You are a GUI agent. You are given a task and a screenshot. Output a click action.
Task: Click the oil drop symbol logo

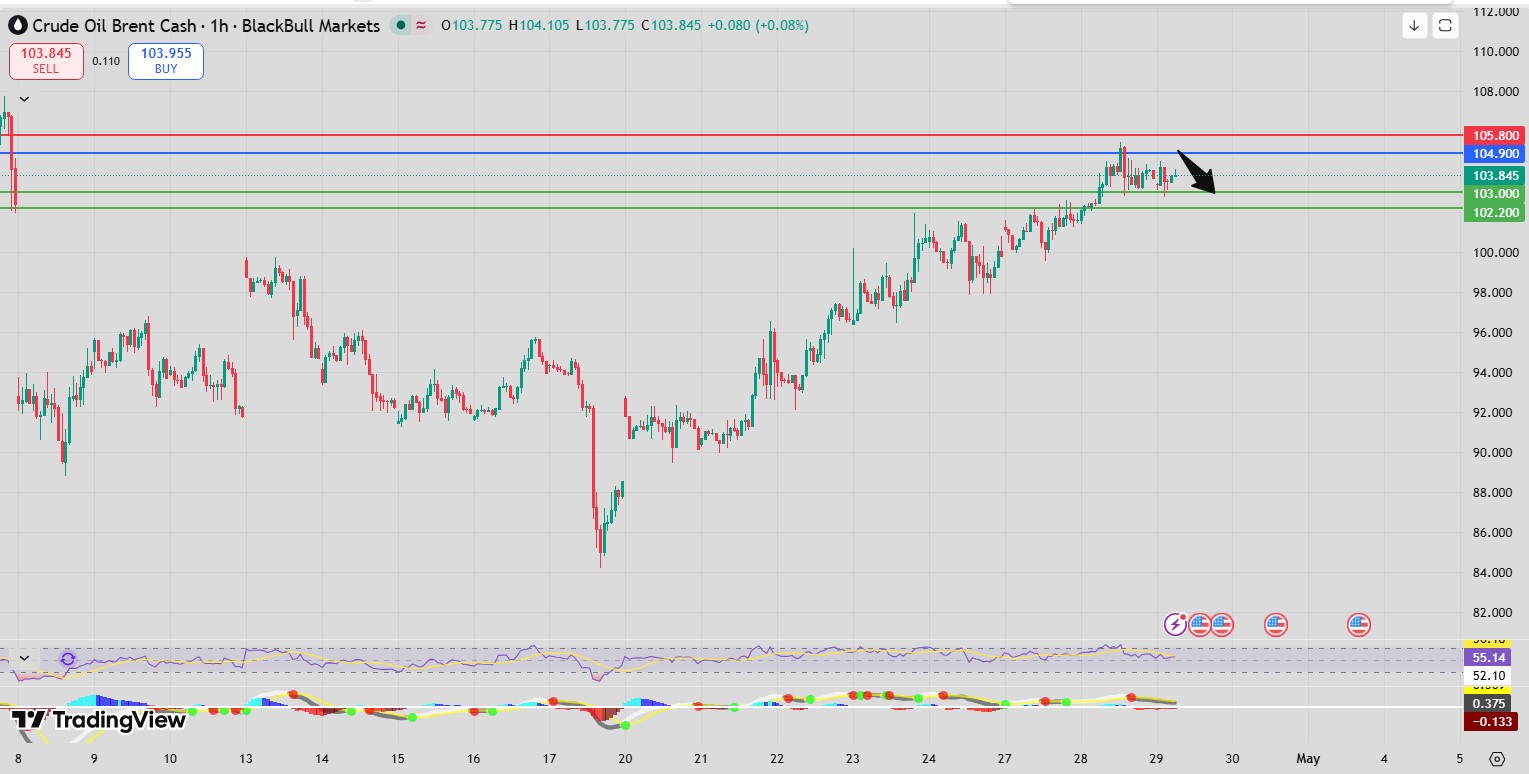pyautogui.click(x=17, y=26)
